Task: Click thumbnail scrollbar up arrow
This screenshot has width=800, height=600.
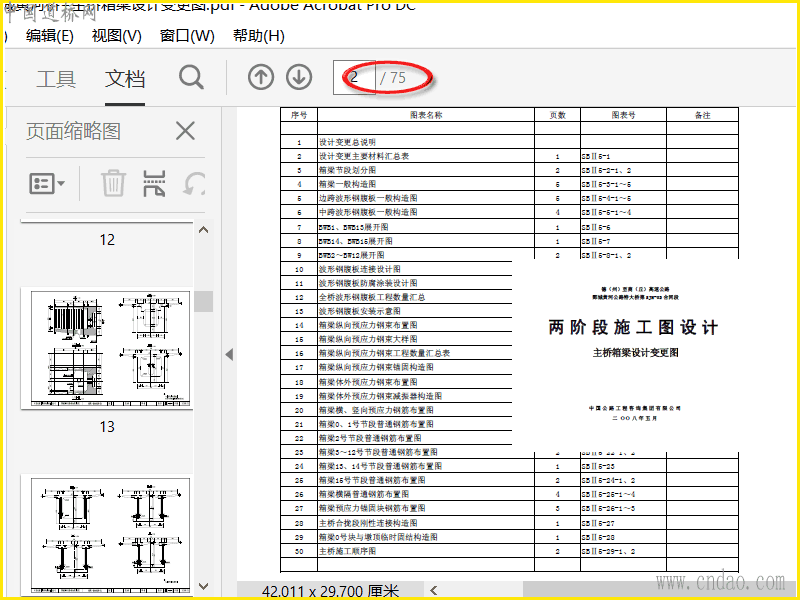Action: click(x=203, y=230)
